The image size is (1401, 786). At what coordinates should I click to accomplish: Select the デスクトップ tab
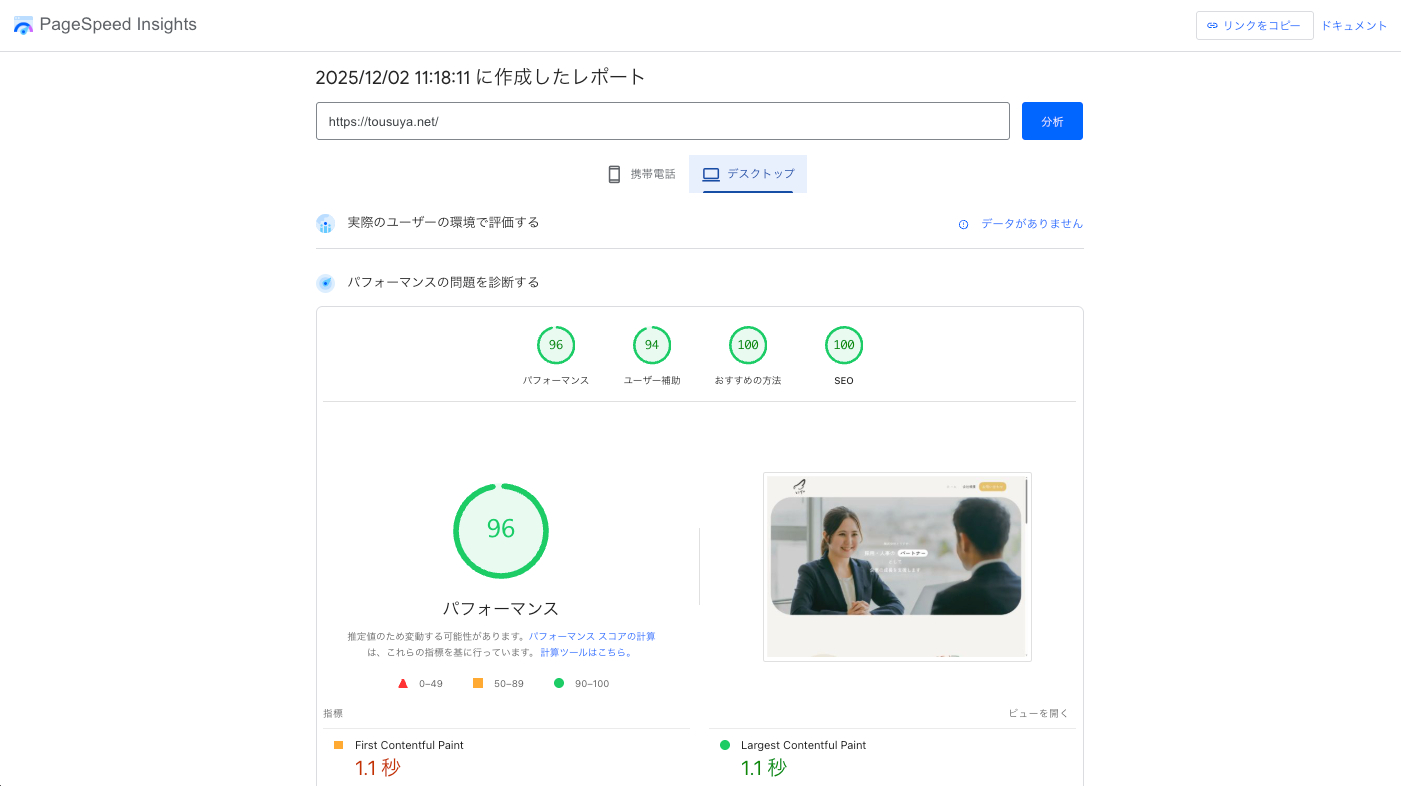click(x=748, y=173)
